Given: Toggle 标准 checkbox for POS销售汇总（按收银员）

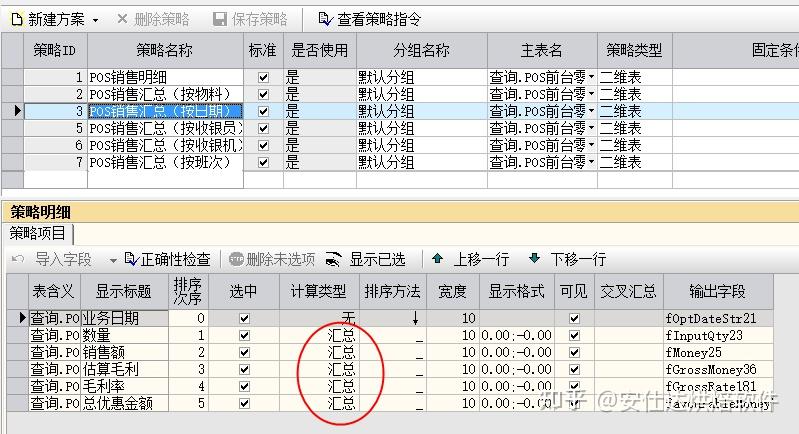Looking at the screenshot, I should [263, 128].
